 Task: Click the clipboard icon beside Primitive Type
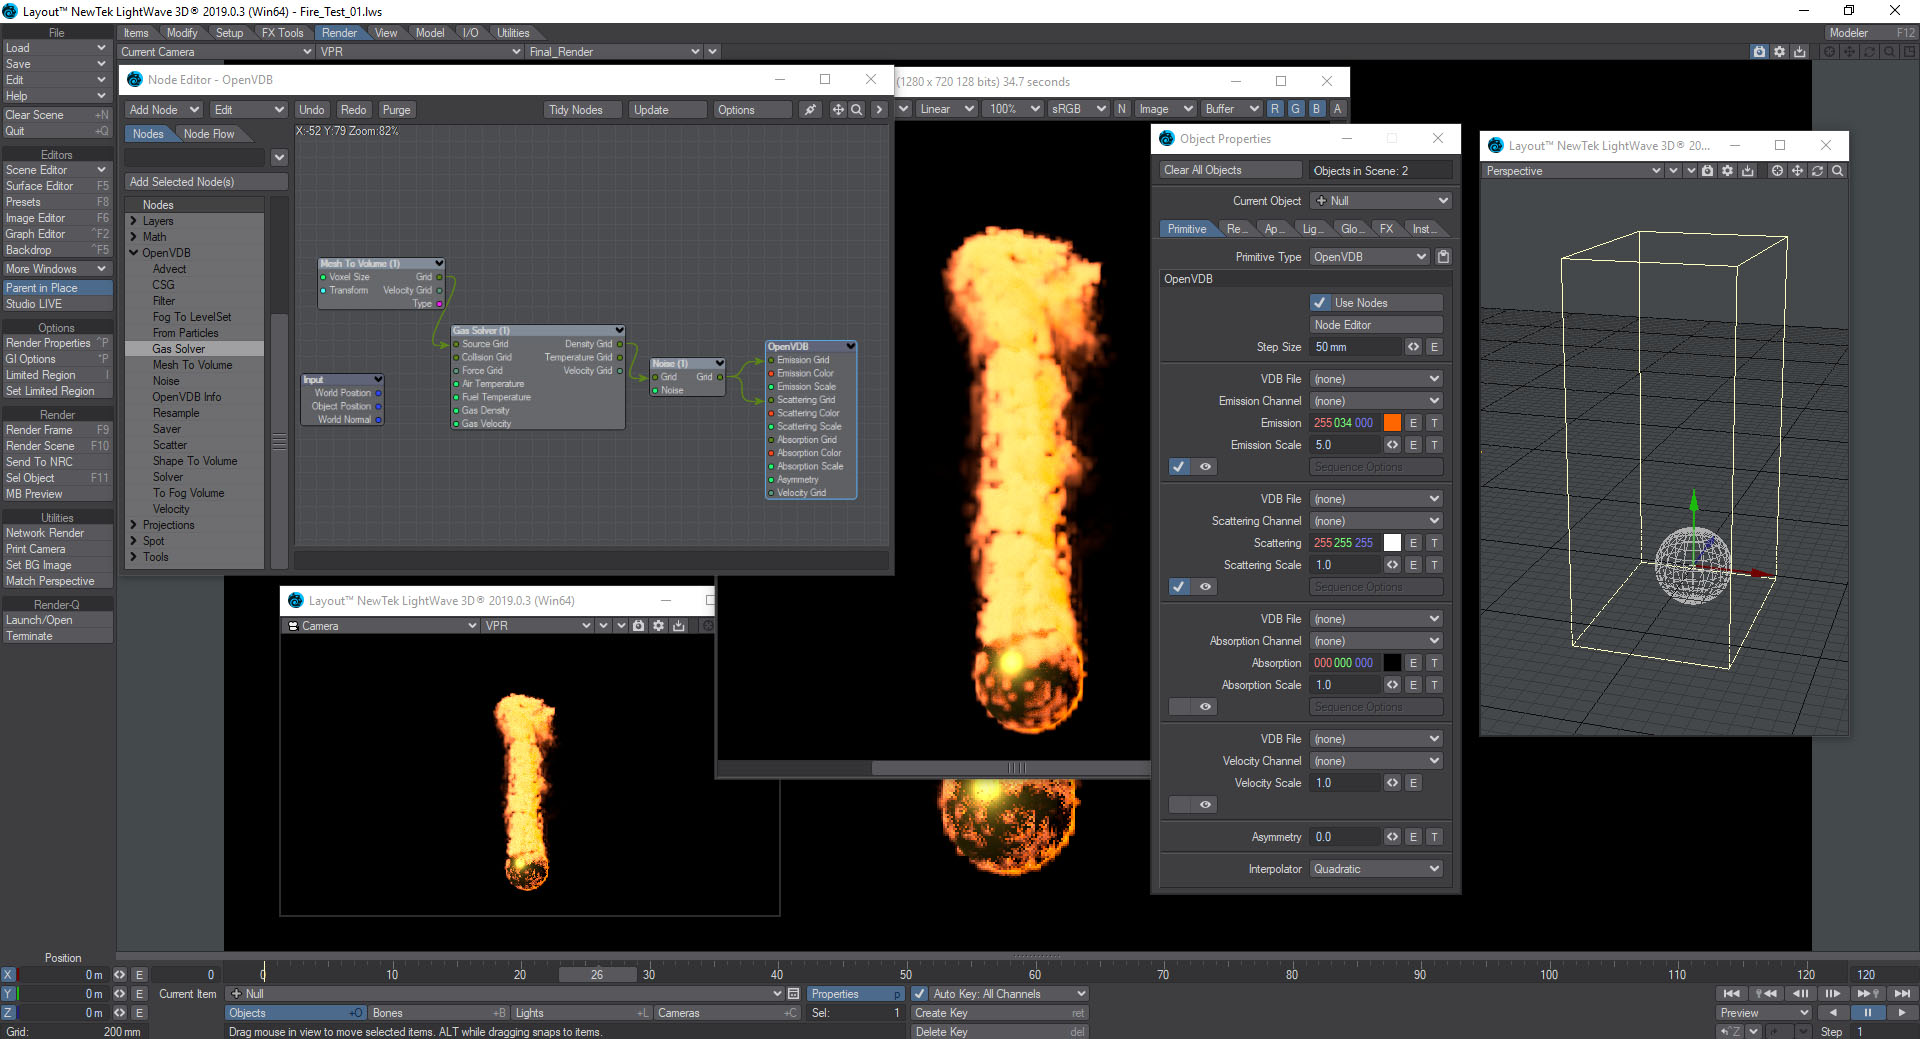(x=1443, y=257)
